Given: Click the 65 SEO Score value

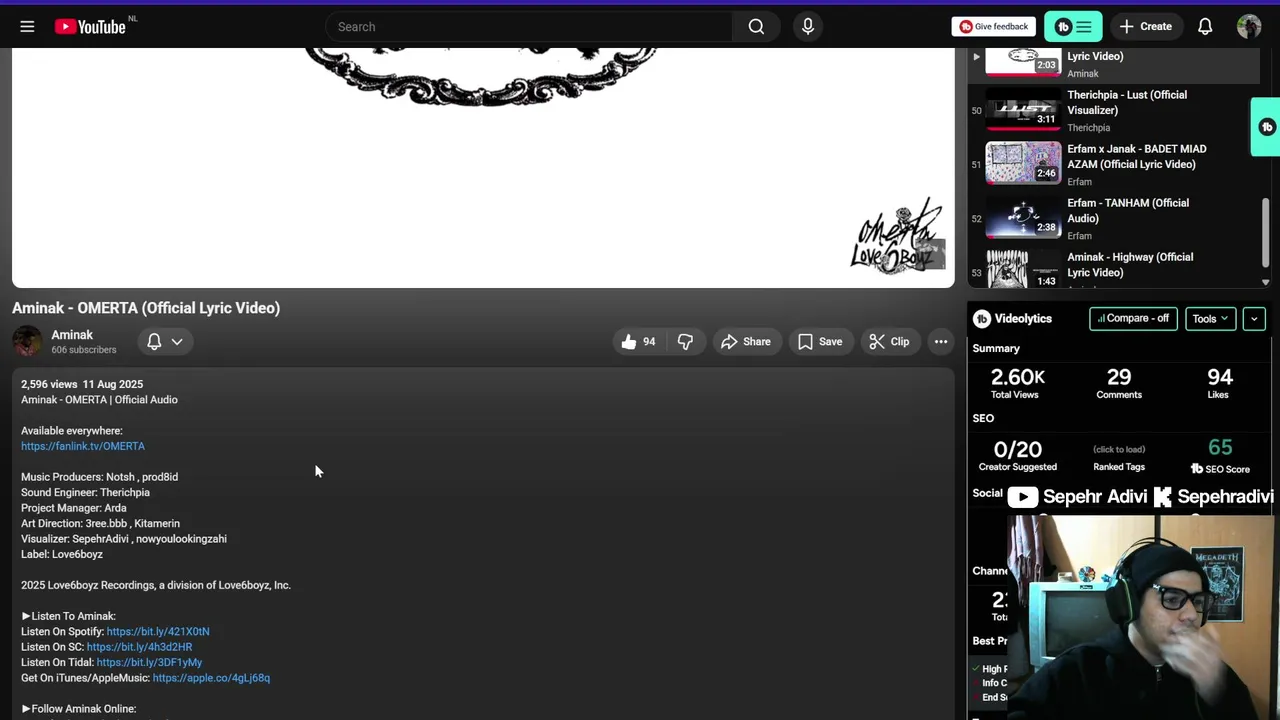Looking at the screenshot, I should click(x=1220, y=448).
